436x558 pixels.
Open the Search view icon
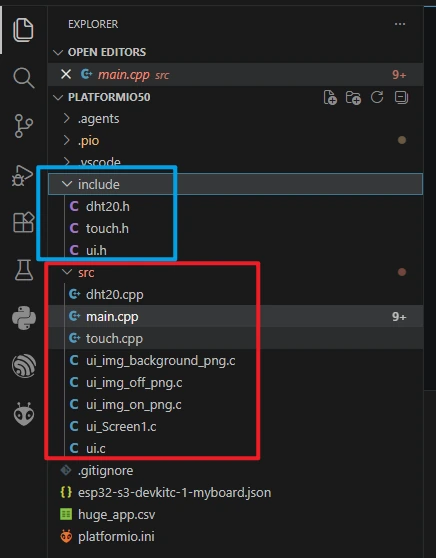click(x=23, y=78)
